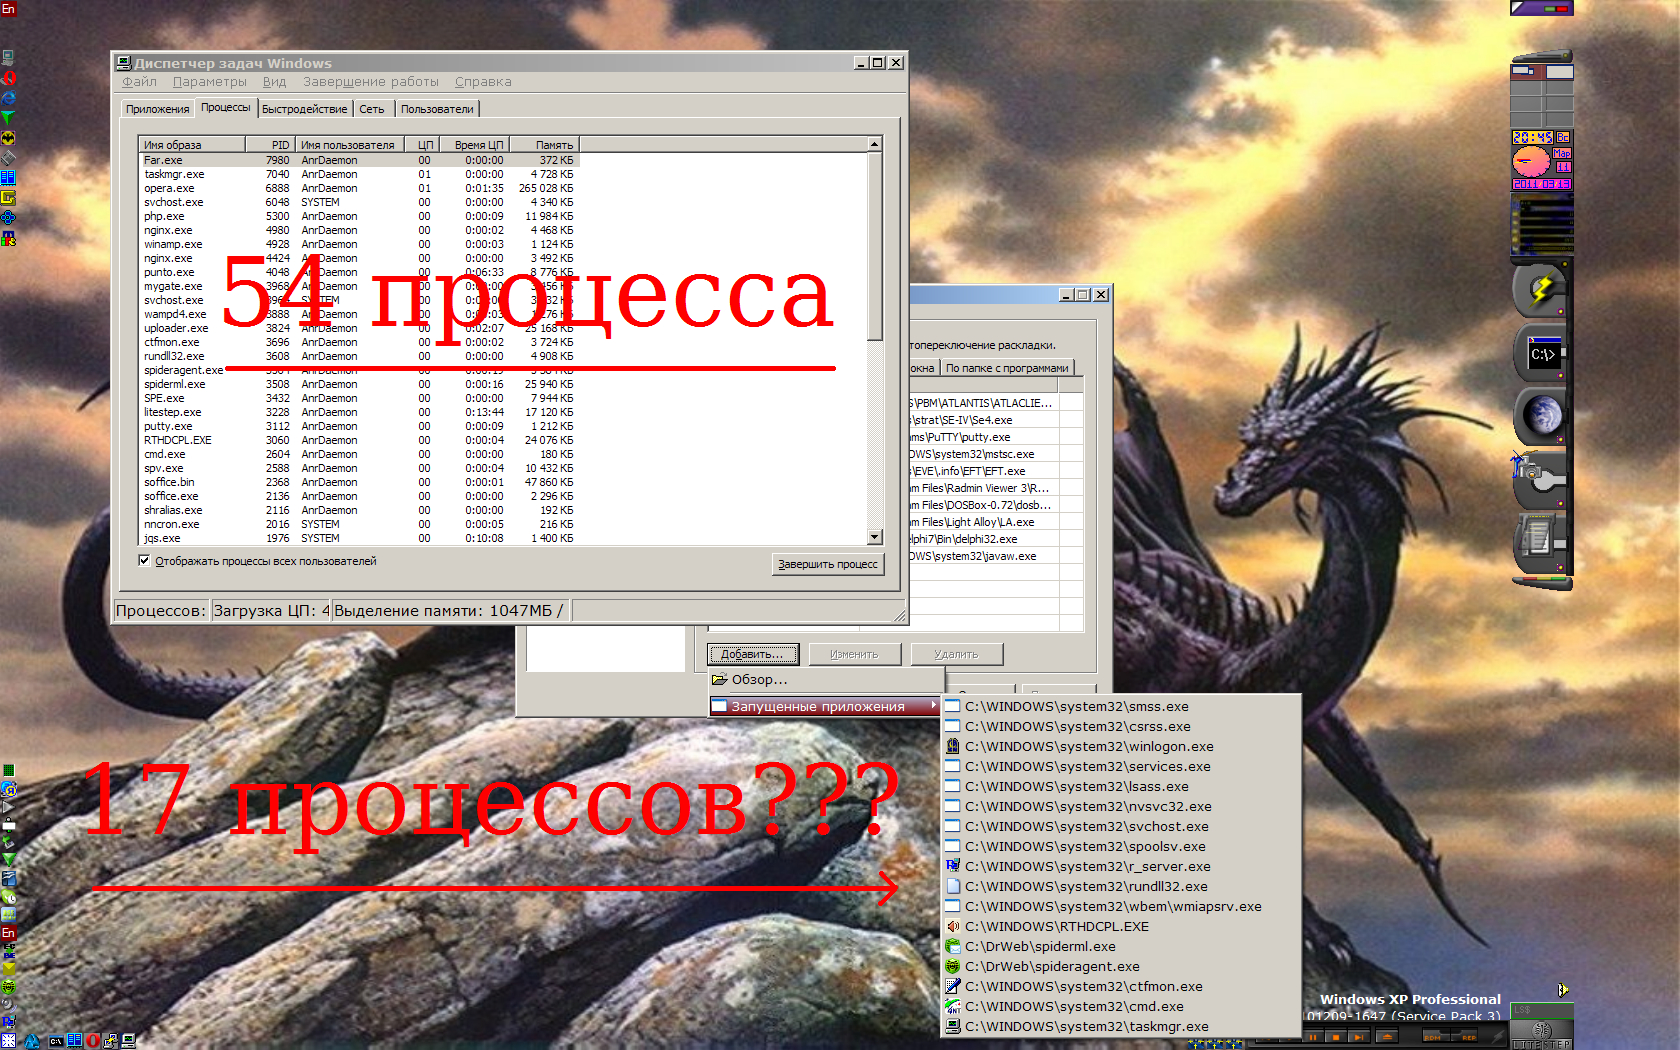1680x1050 pixels.
Task: Switch to the Сеть tab
Action: [x=372, y=109]
